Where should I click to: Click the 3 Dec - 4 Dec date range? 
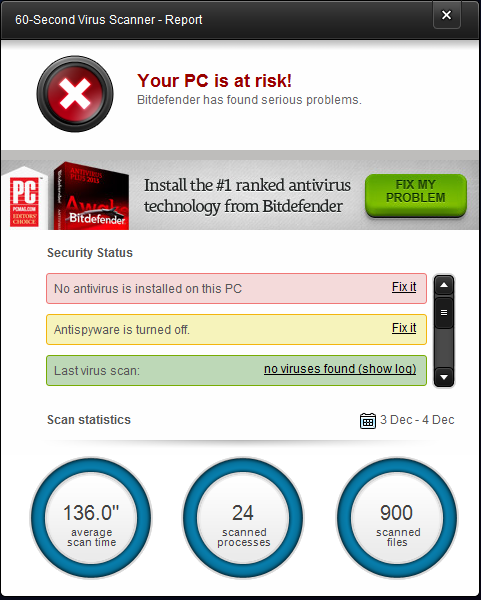point(417,420)
